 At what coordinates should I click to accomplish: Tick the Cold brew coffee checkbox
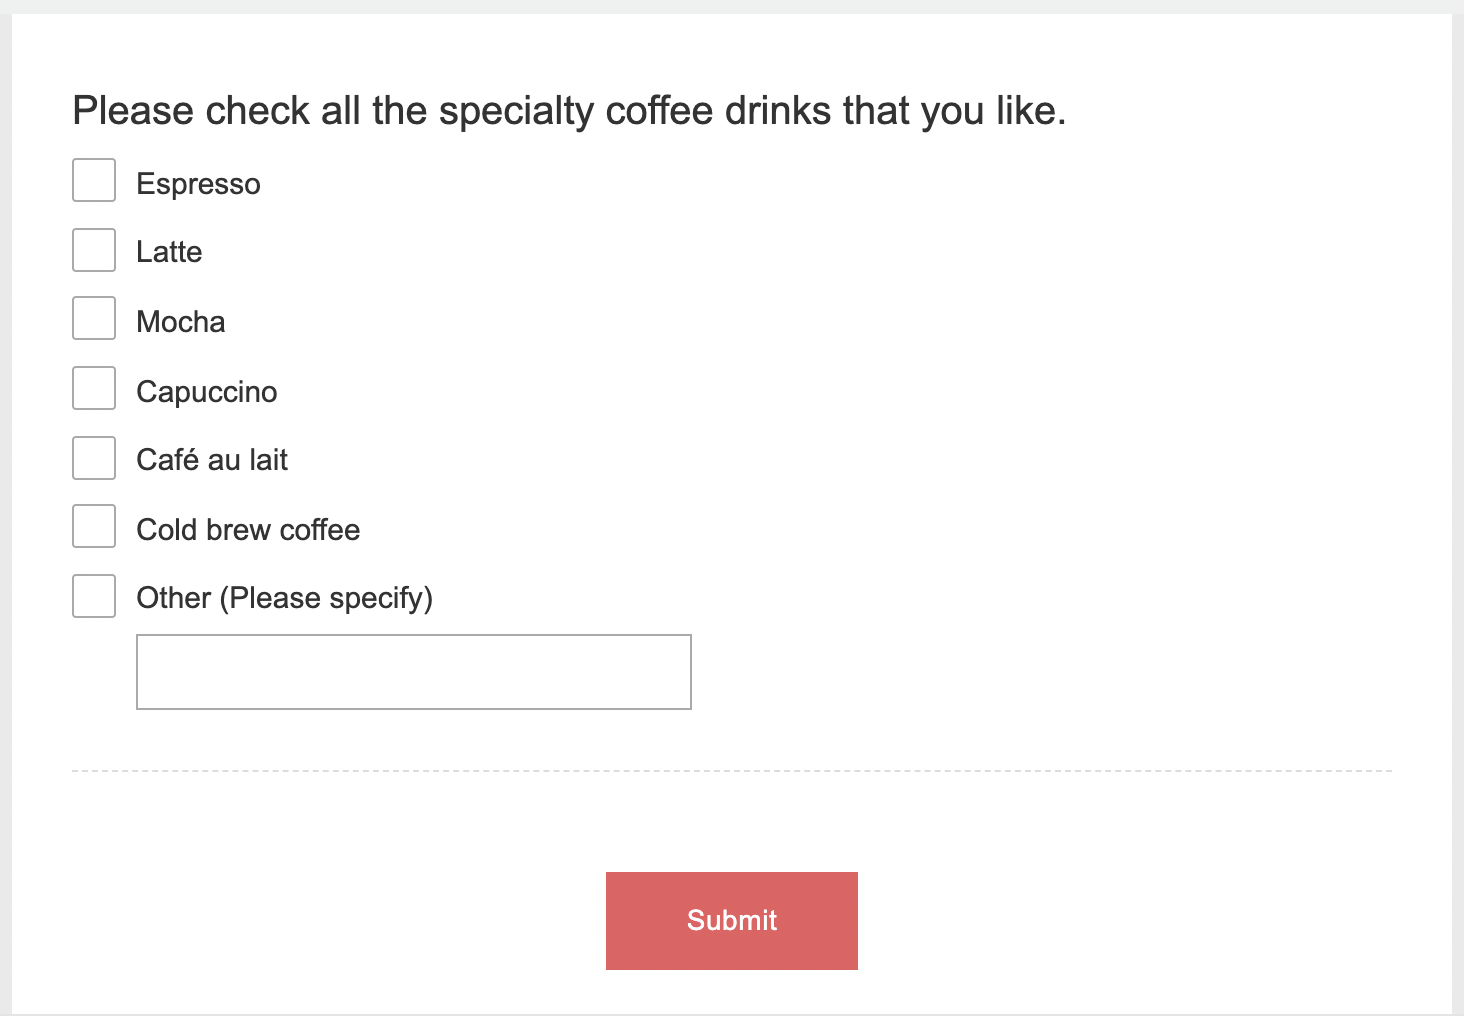point(94,526)
